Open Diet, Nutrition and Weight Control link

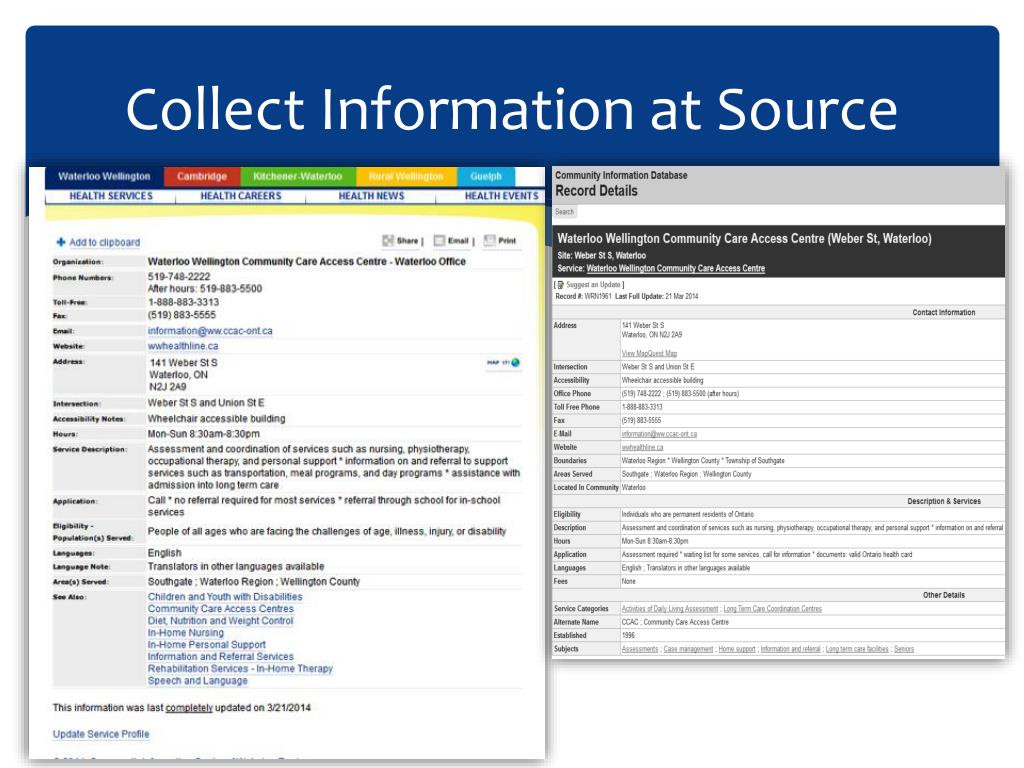coord(221,621)
